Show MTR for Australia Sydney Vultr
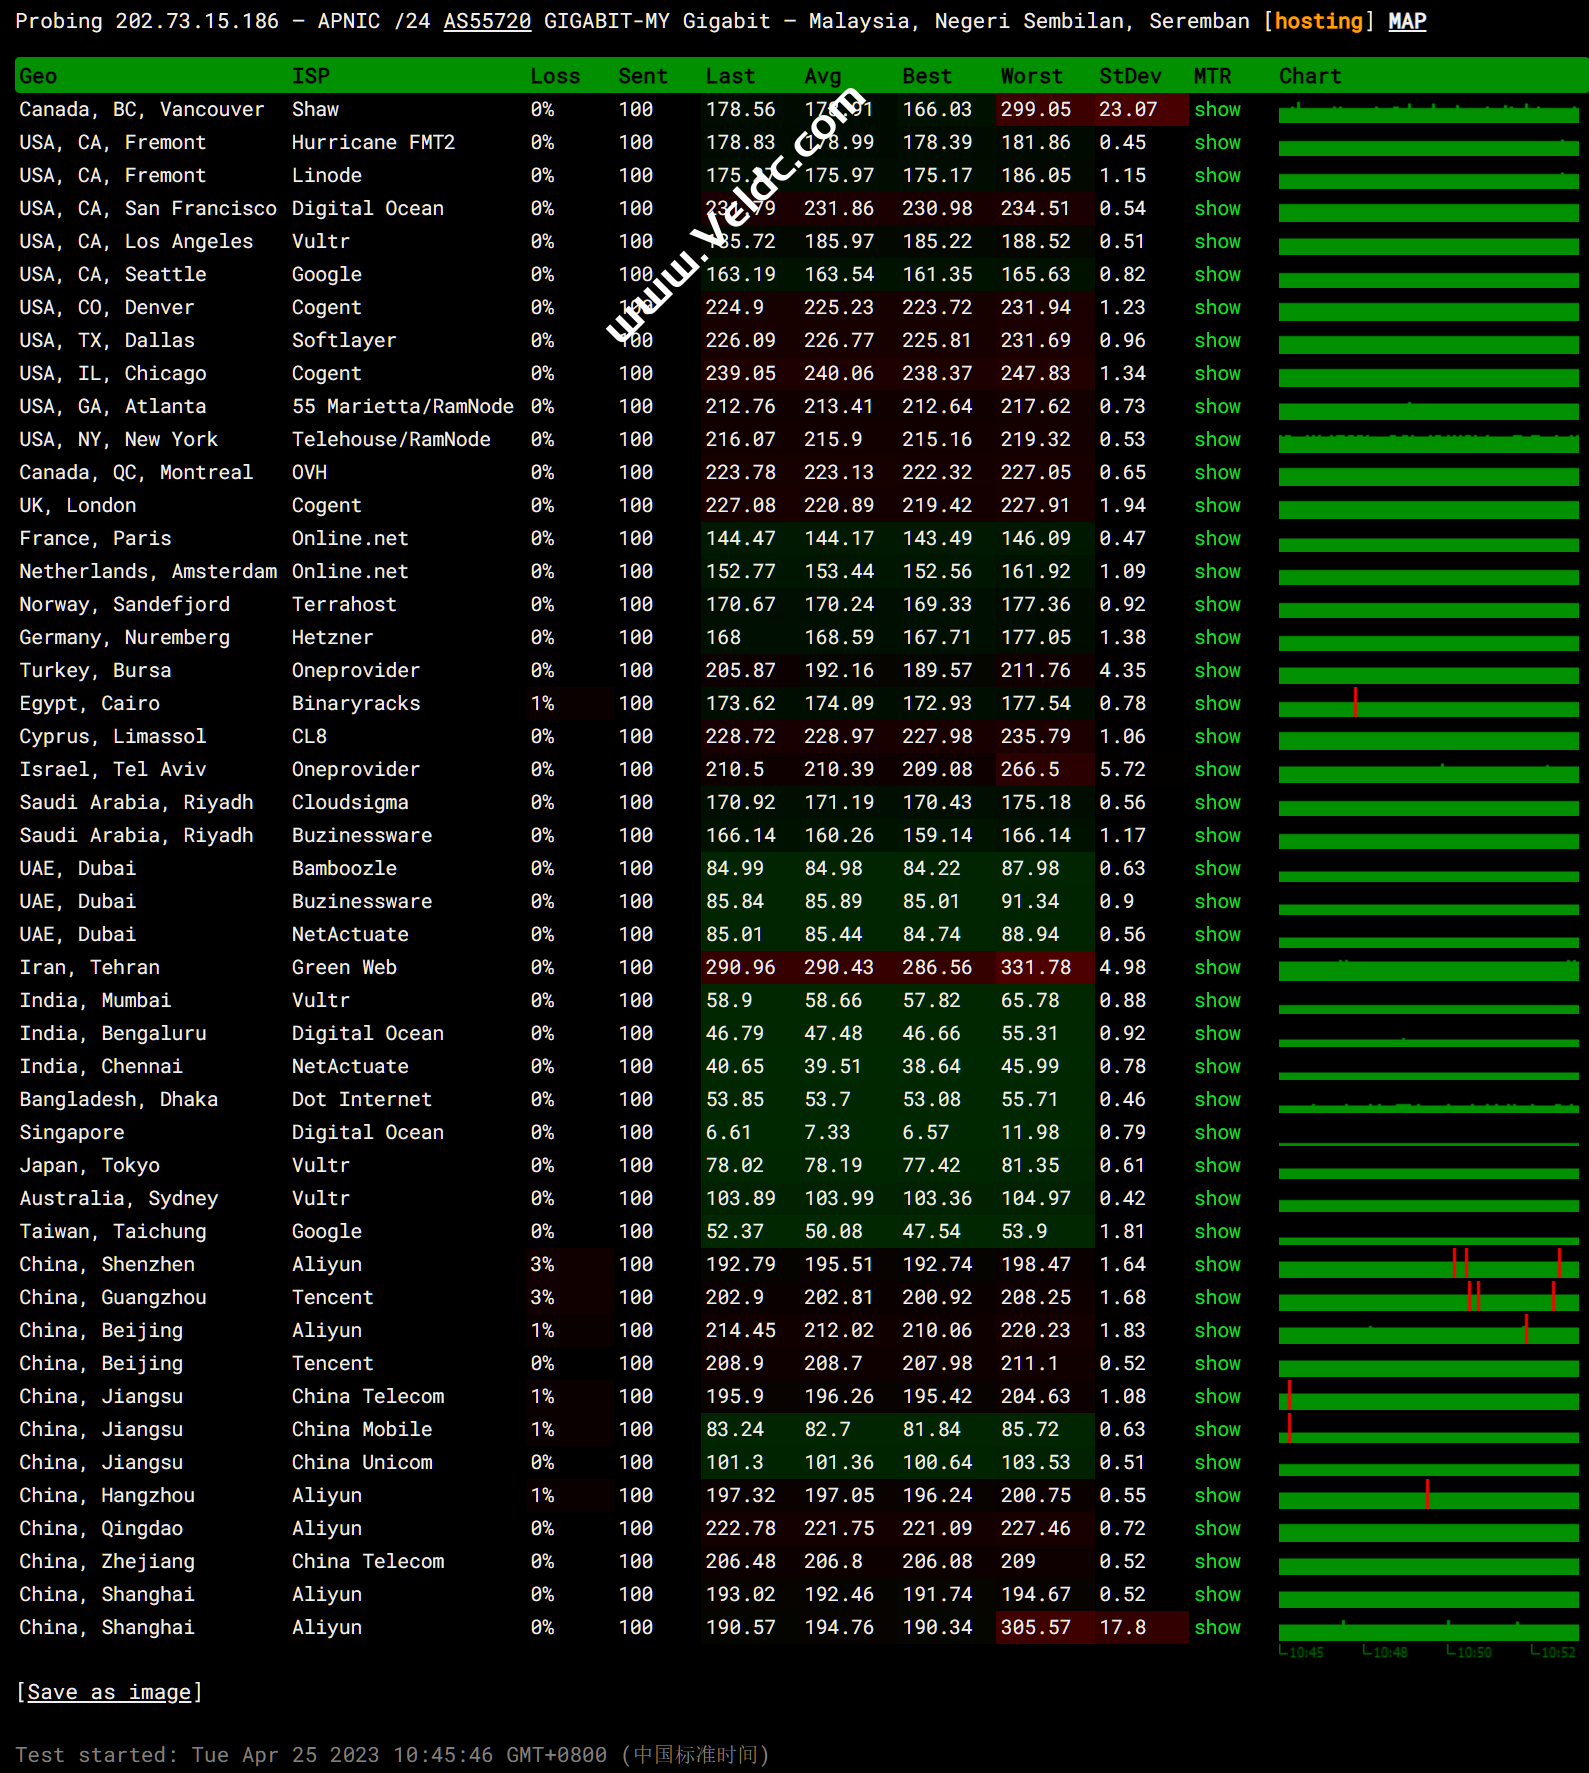The image size is (1589, 1773). pyautogui.click(x=1217, y=1198)
